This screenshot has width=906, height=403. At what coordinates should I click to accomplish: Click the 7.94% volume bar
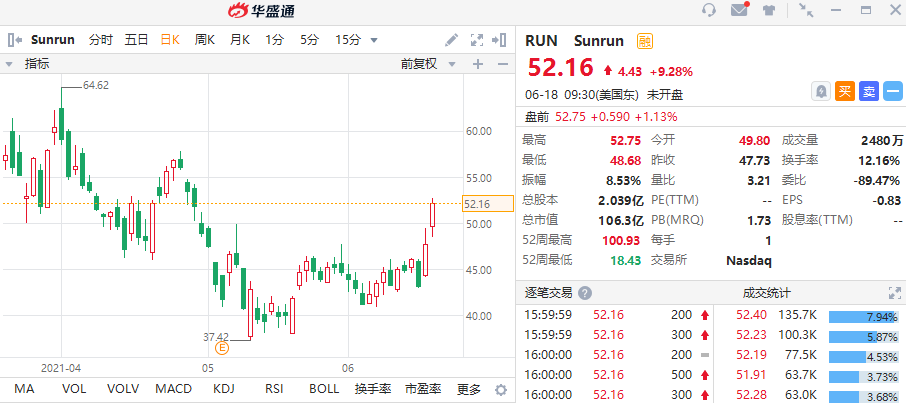tap(863, 317)
